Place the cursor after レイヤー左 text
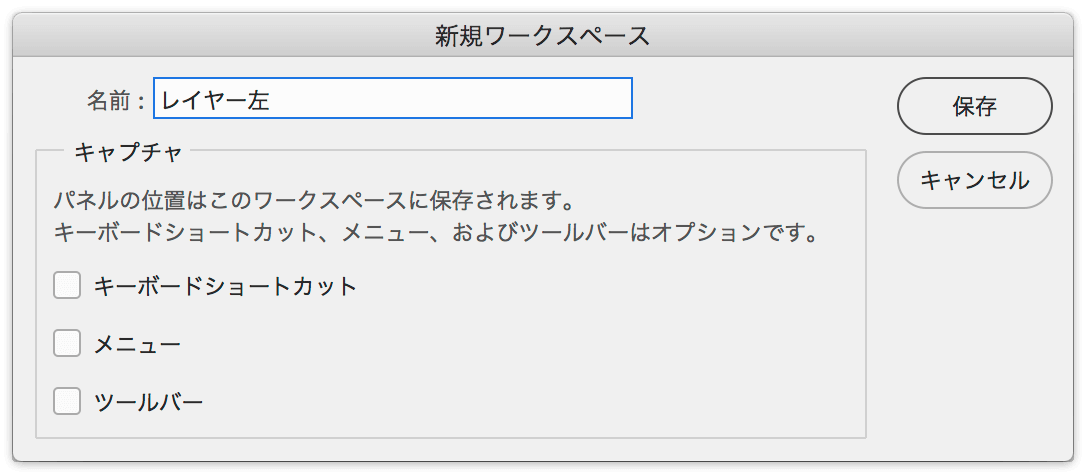Image resolution: width=1086 pixels, height=474 pixels. 271,101
